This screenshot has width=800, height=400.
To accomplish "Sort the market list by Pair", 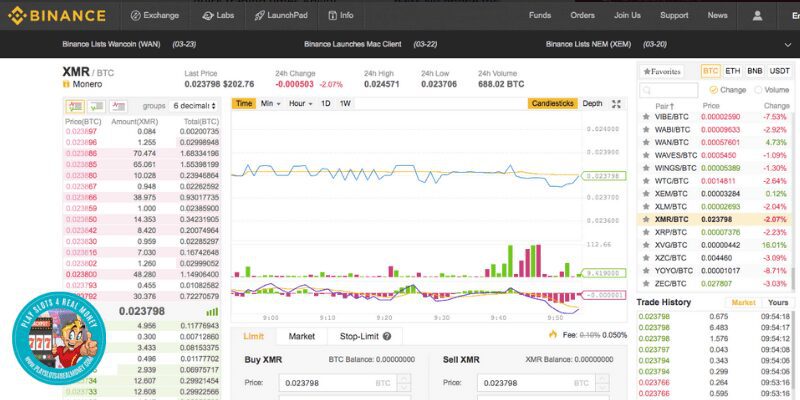I will pyautogui.click(x=664, y=106).
